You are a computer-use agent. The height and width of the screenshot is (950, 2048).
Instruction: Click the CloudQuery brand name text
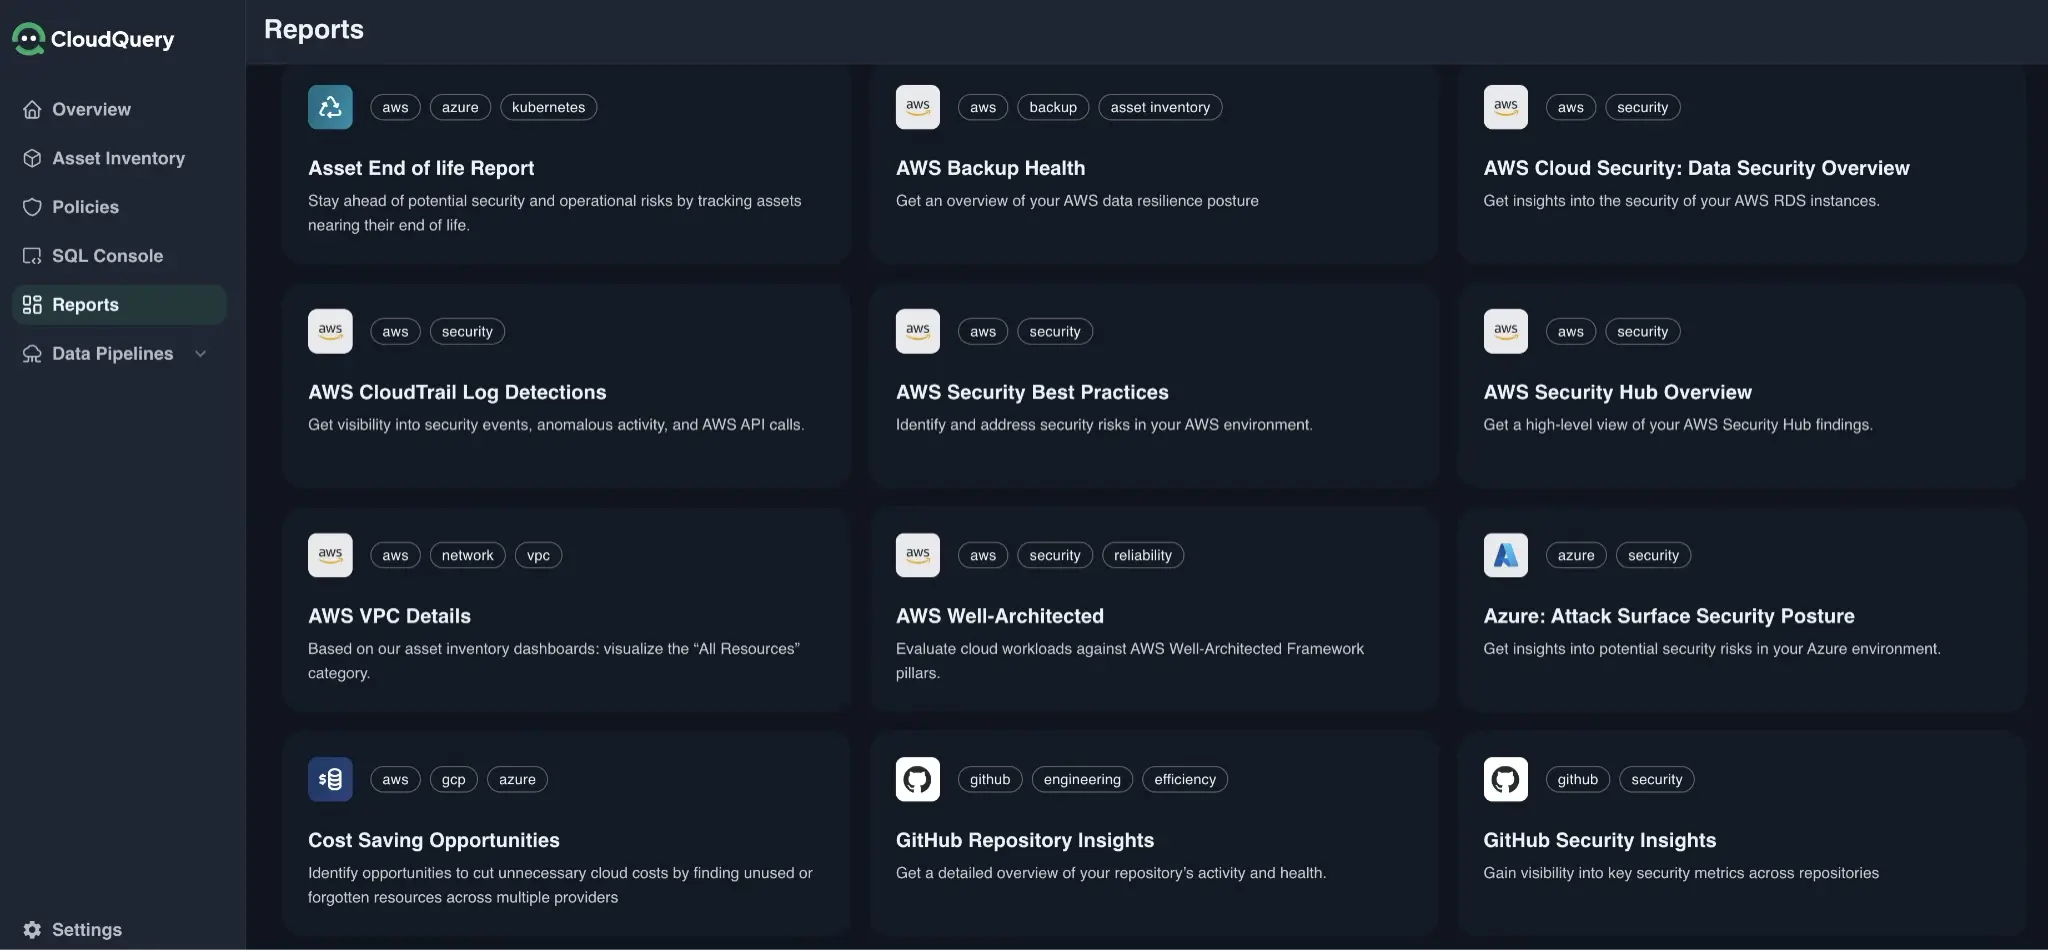coord(113,39)
